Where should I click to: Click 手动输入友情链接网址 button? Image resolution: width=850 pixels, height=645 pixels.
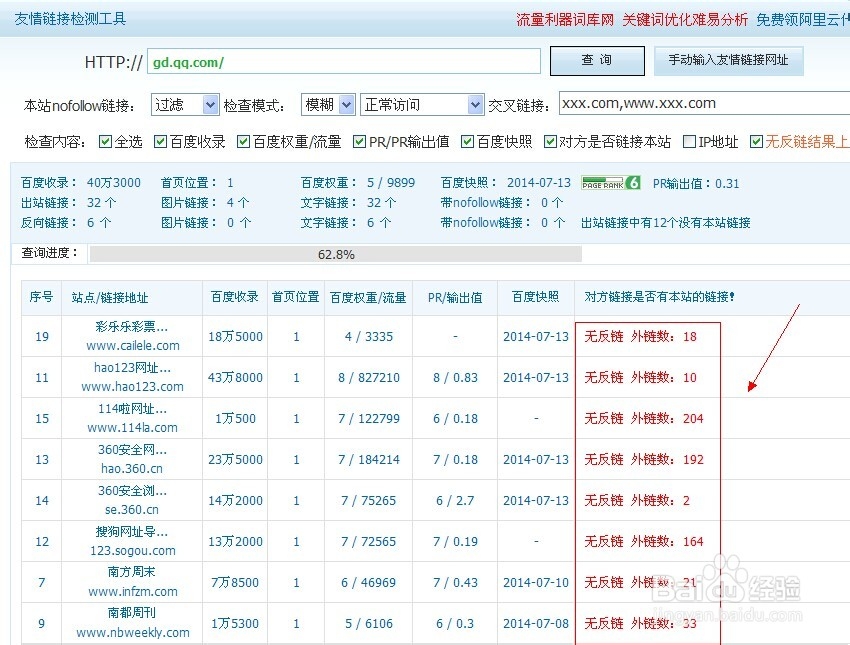tap(728, 60)
